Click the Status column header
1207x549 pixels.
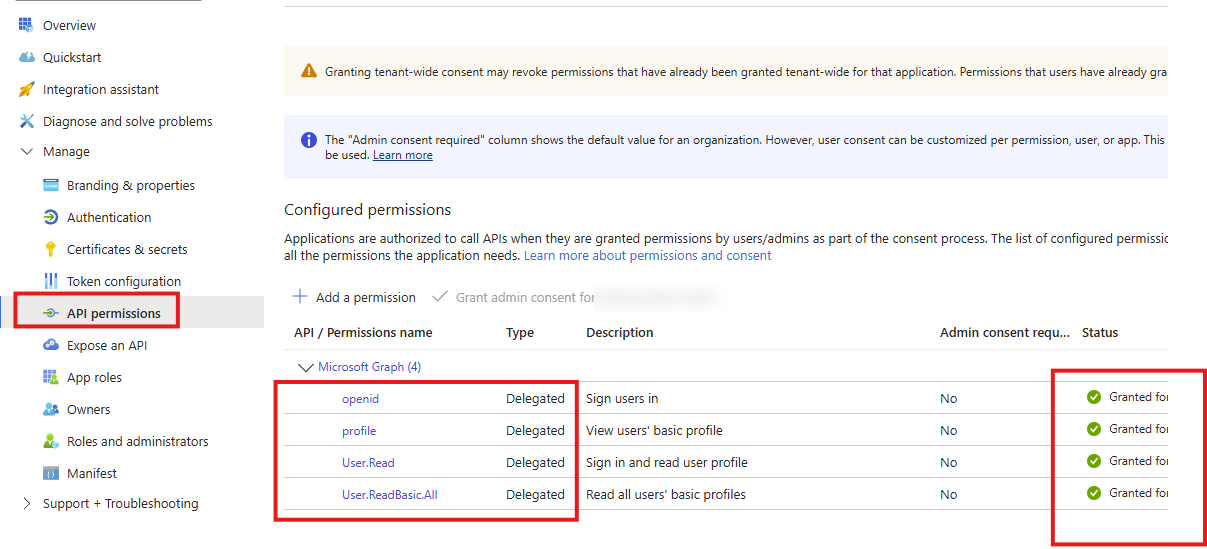pyautogui.click(x=1100, y=332)
